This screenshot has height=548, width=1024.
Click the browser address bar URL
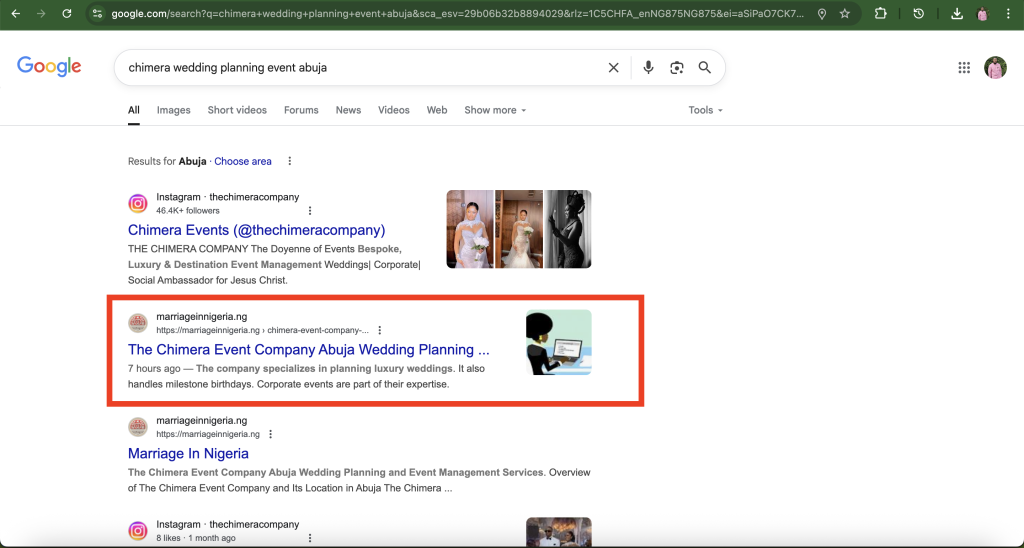(x=457, y=13)
